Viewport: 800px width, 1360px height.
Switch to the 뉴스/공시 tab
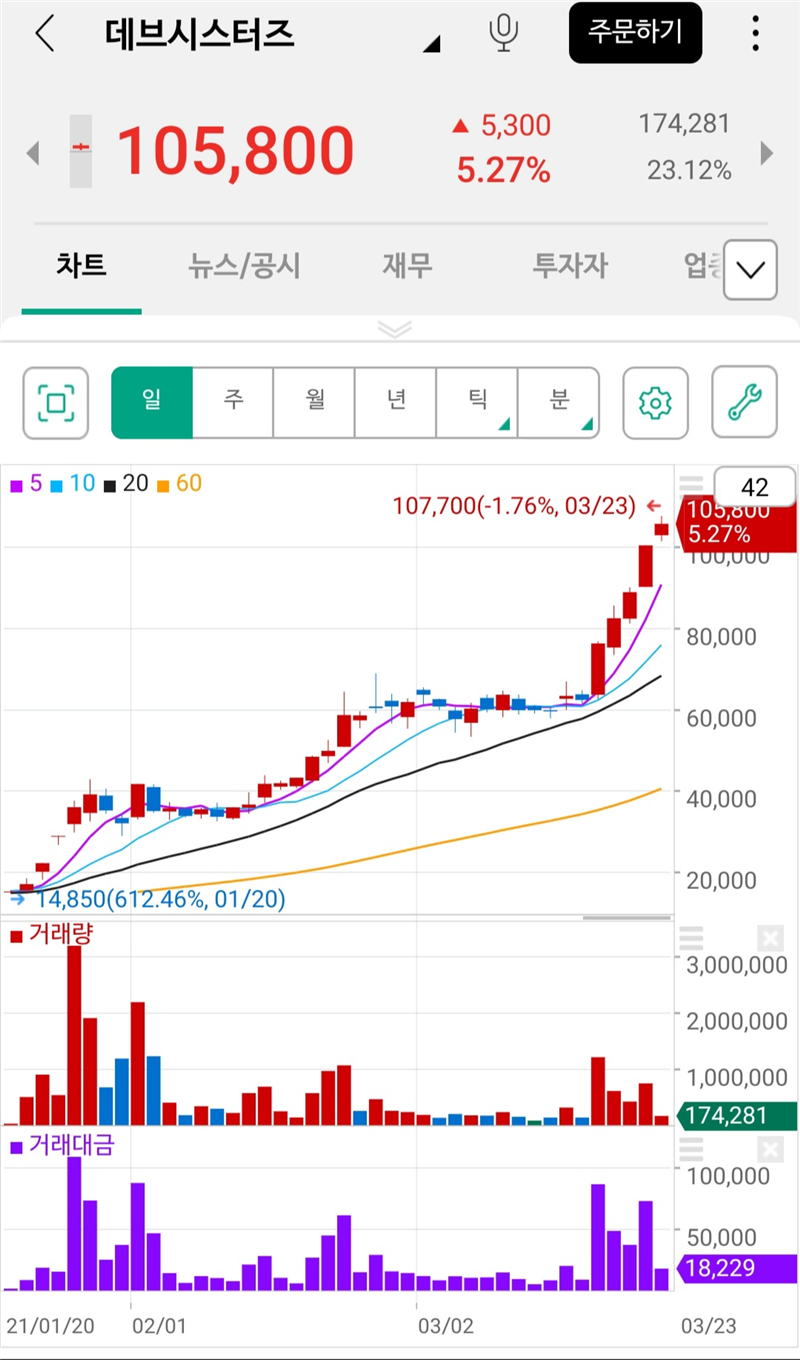pyautogui.click(x=244, y=266)
